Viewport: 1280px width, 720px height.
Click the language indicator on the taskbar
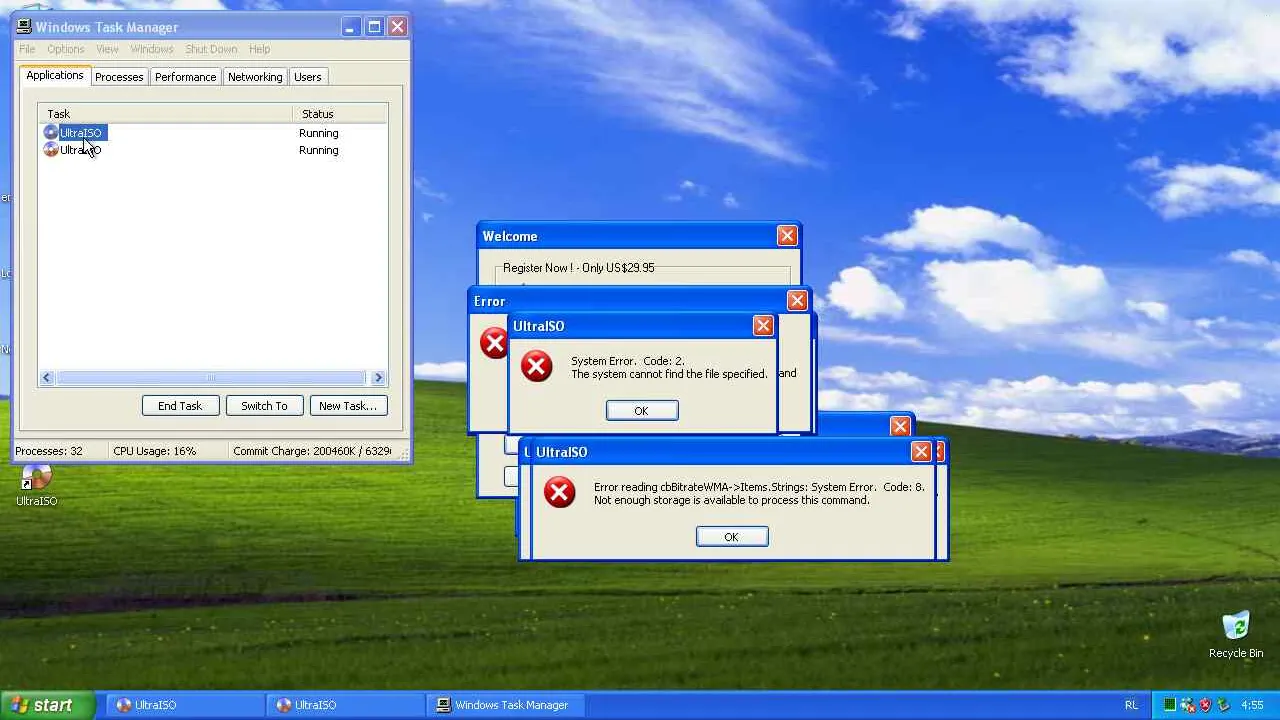coord(1131,705)
